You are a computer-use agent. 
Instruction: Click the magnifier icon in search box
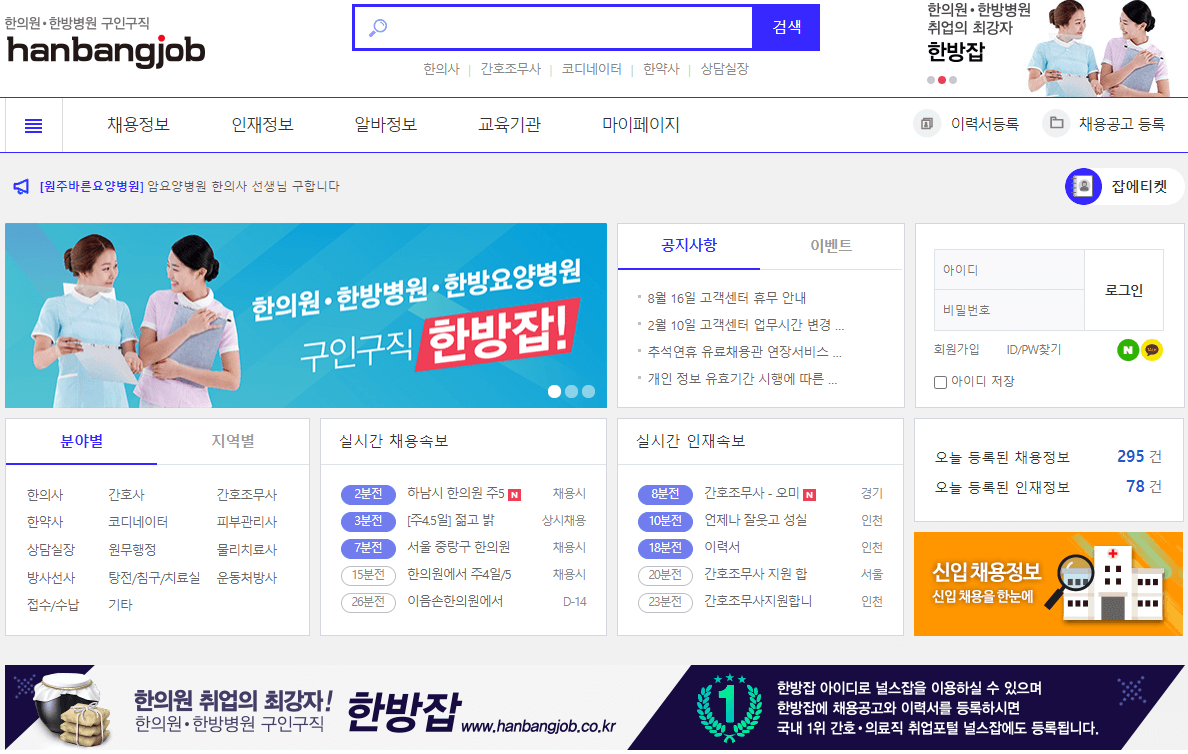pyautogui.click(x=378, y=28)
